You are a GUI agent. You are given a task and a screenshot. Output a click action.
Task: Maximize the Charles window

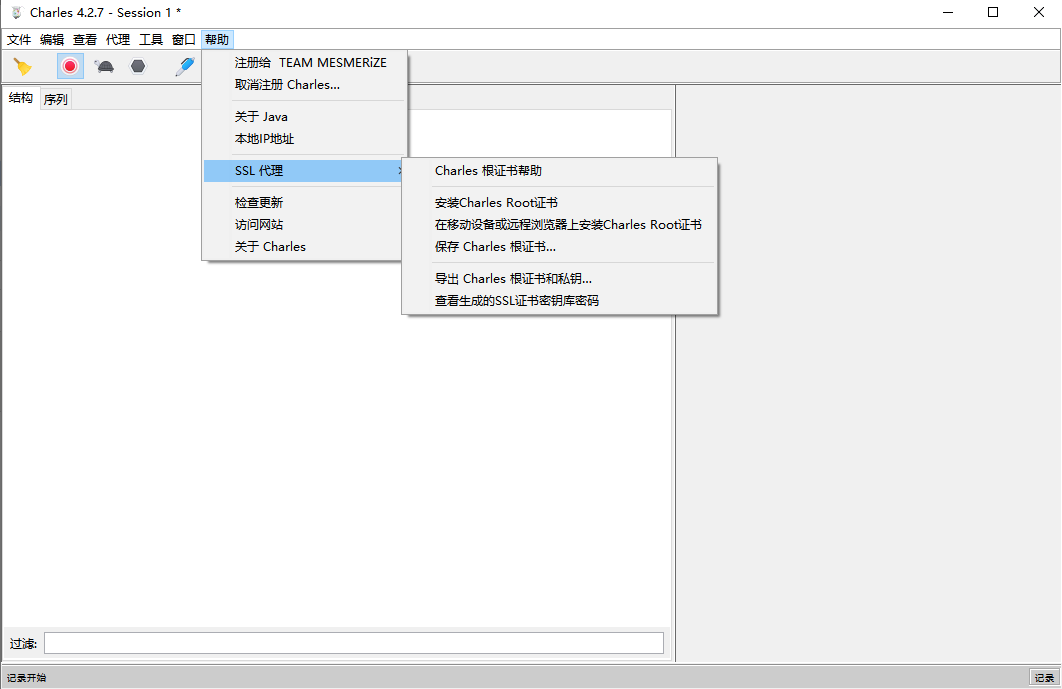pos(993,12)
